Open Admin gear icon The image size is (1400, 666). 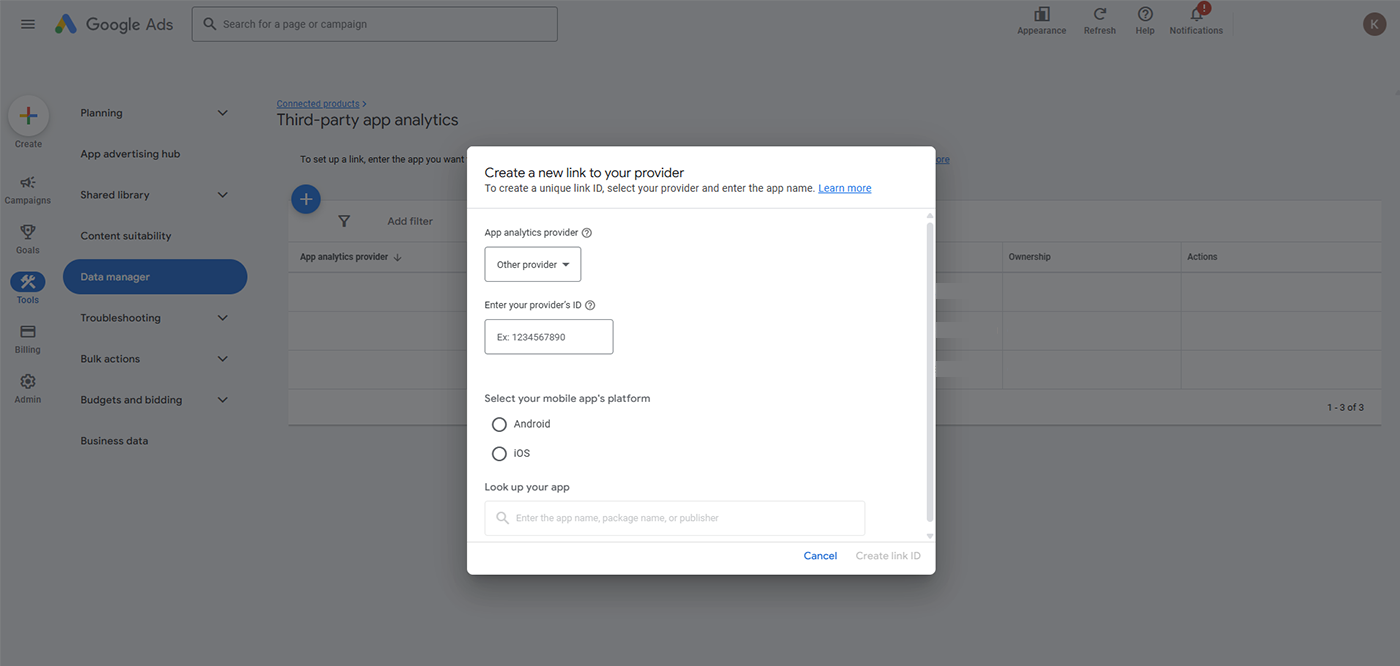click(x=28, y=382)
